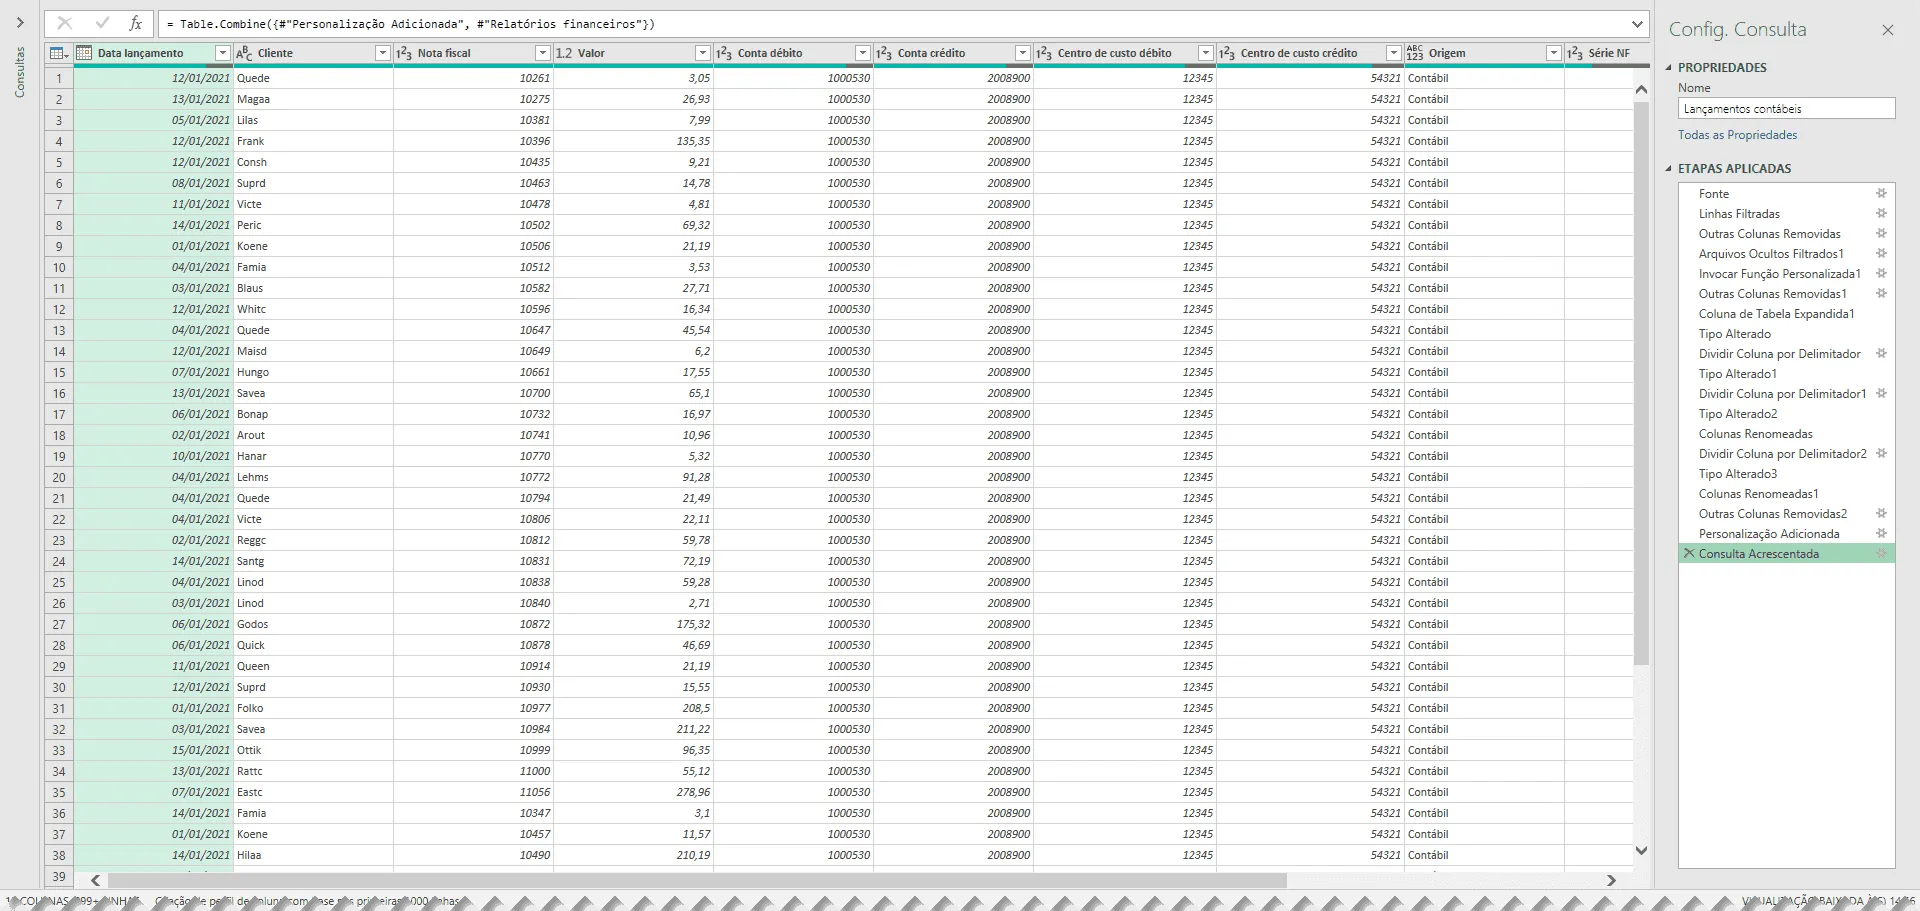Expand the formula bar with the down arrow
The width and height of the screenshot is (1920, 911).
click(1637, 24)
